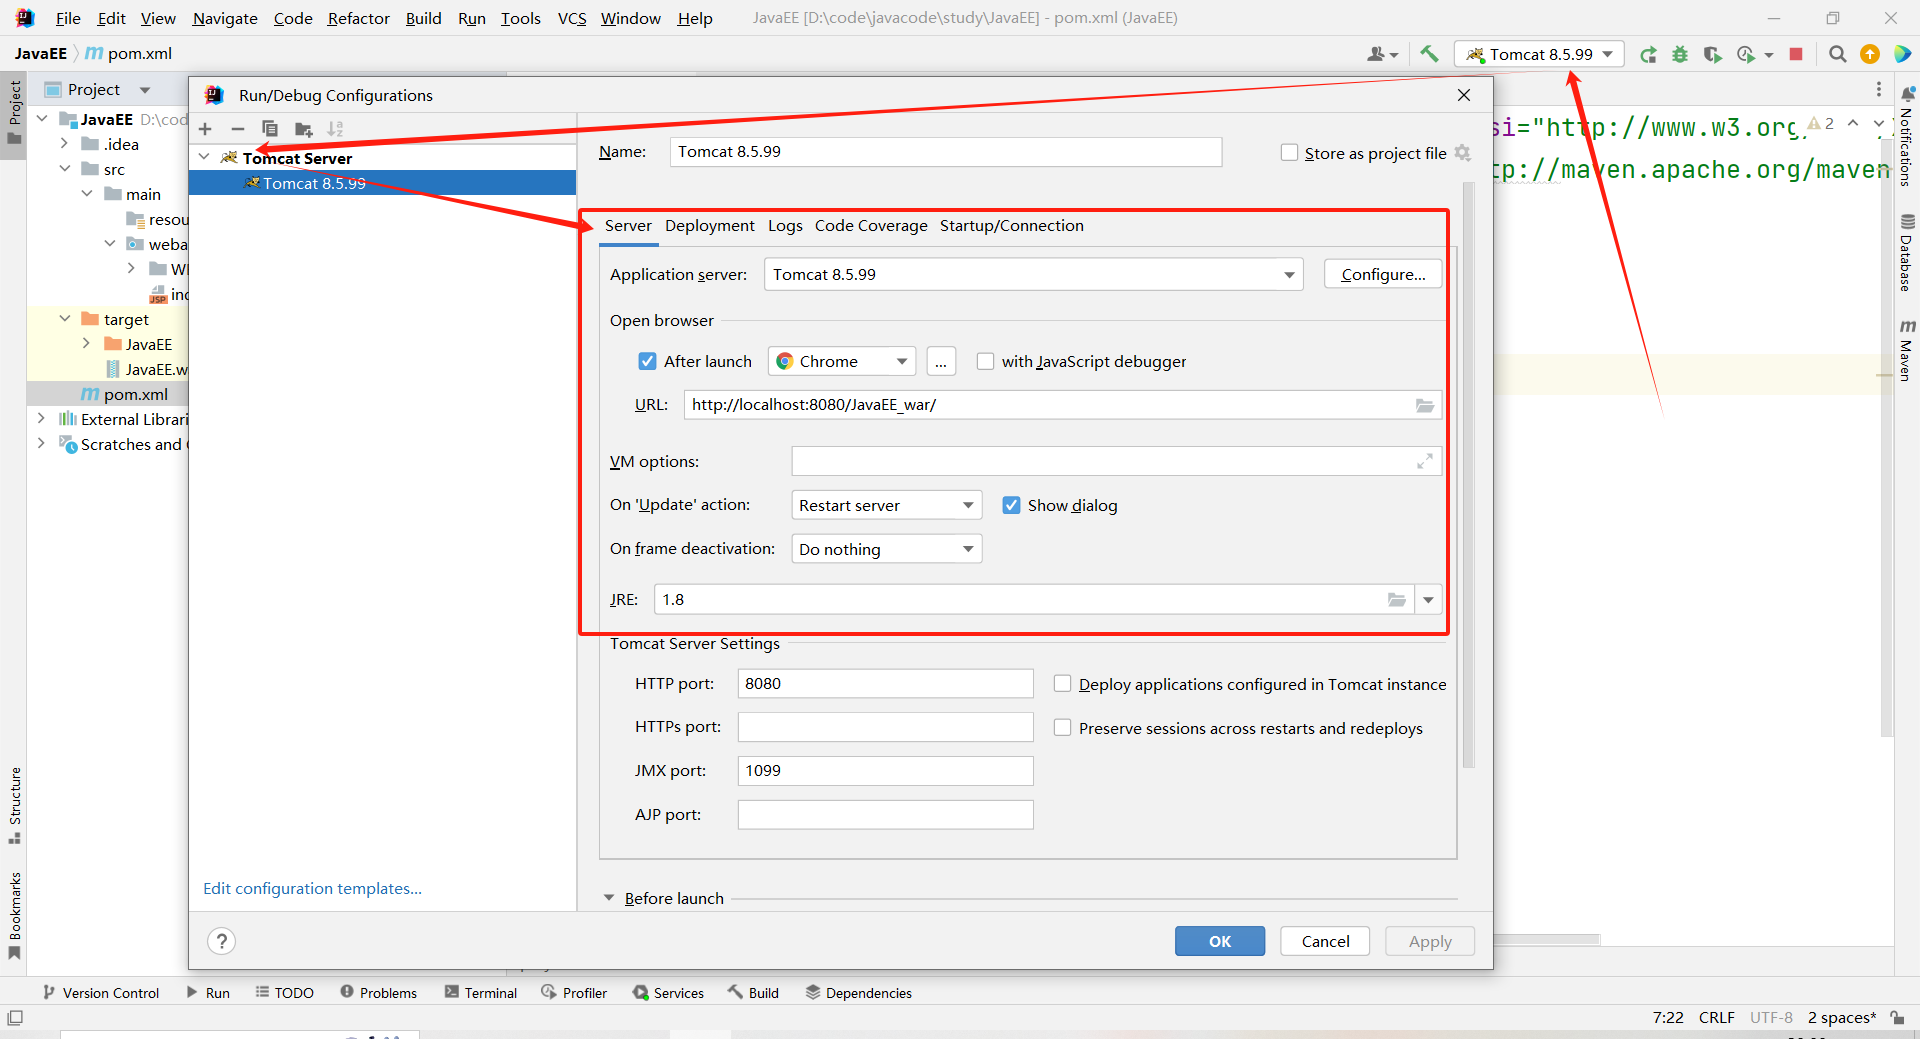This screenshot has width=1920, height=1039.
Task: Collapse the Tomcat Server tree node
Action: (204, 158)
